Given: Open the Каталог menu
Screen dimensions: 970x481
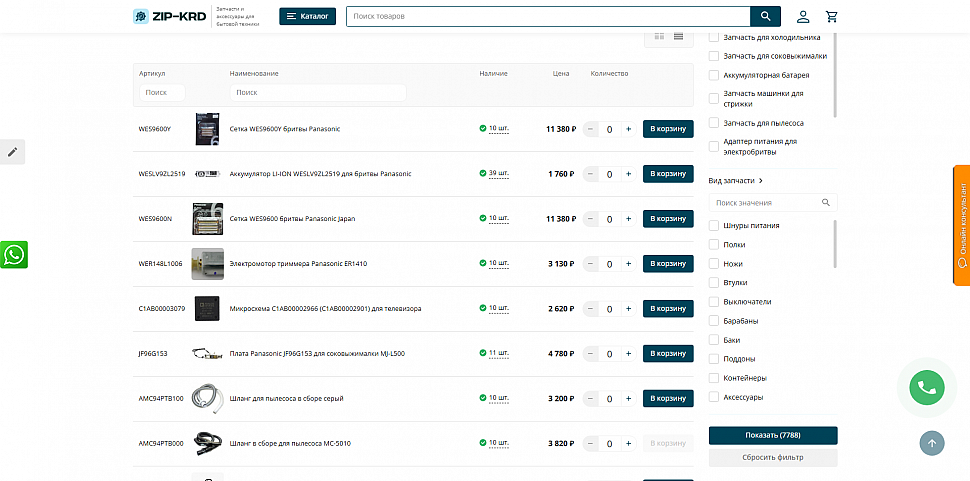Looking at the screenshot, I should click(307, 16).
